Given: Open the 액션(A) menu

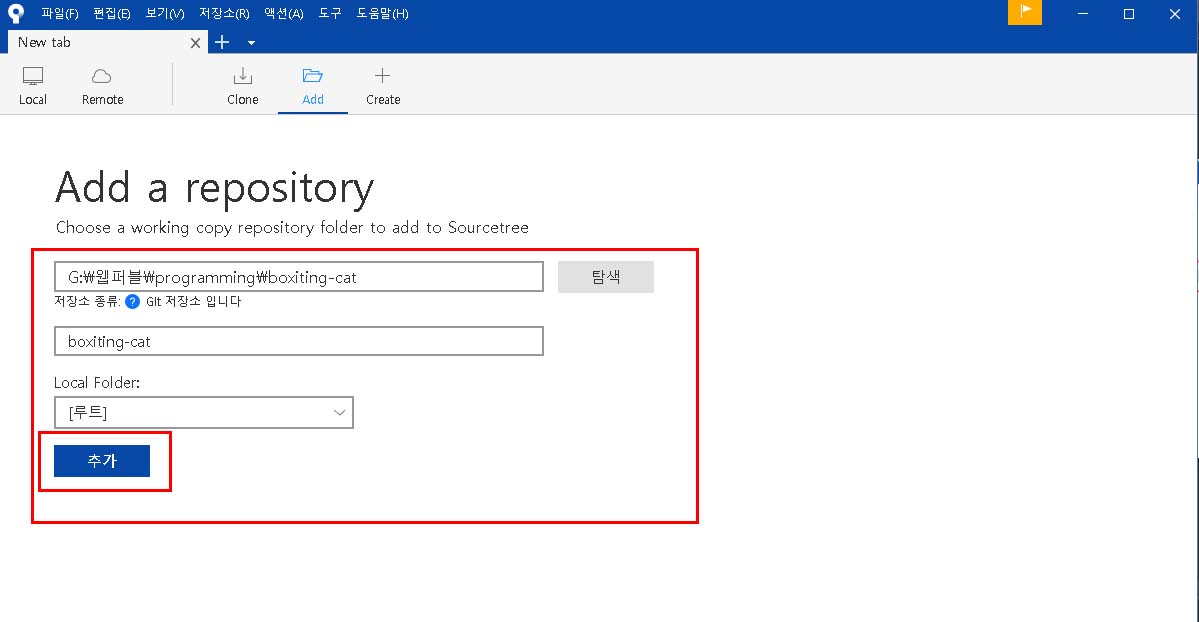Looking at the screenshot, I should click(284, 14).
